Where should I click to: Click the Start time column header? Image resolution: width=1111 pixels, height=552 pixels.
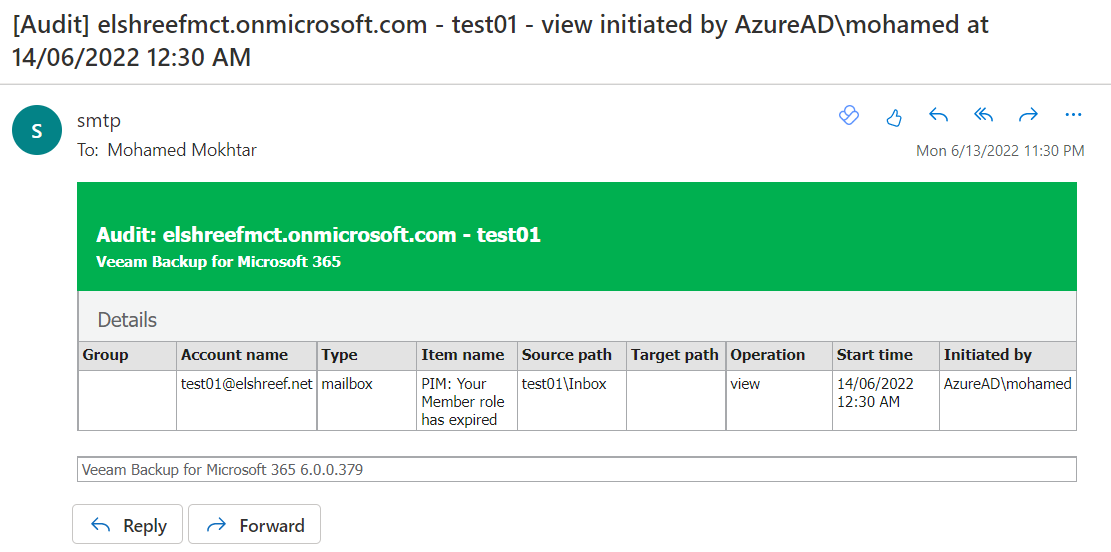coord(875,355)
